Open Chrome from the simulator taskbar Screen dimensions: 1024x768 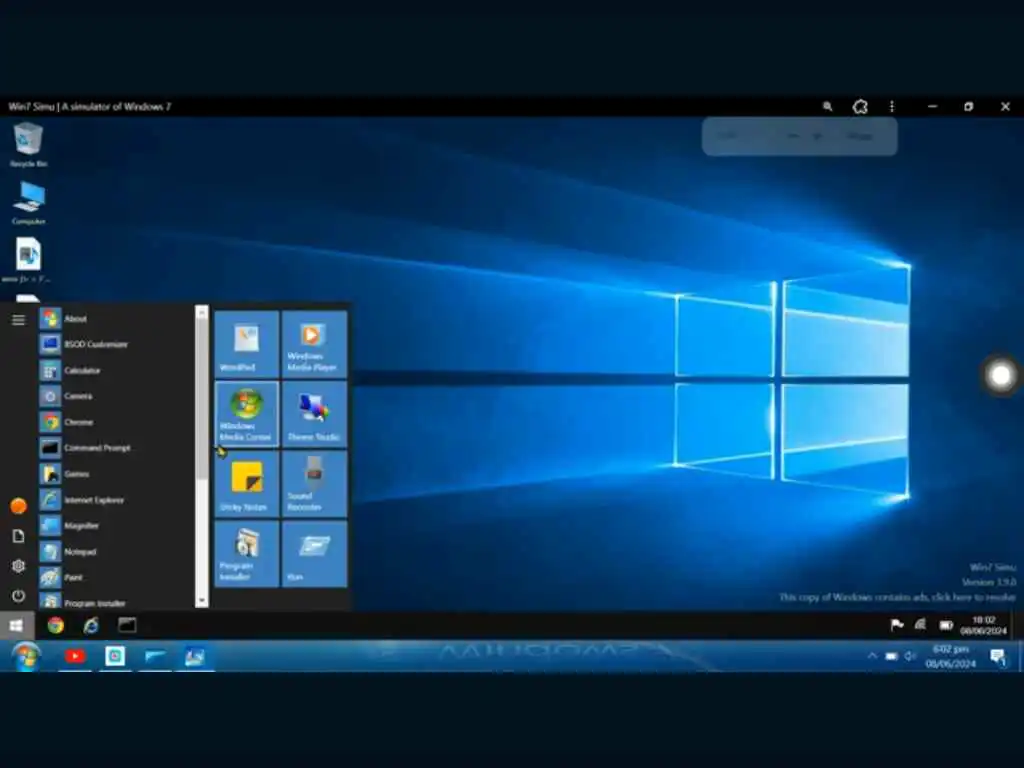click(56, 626)
